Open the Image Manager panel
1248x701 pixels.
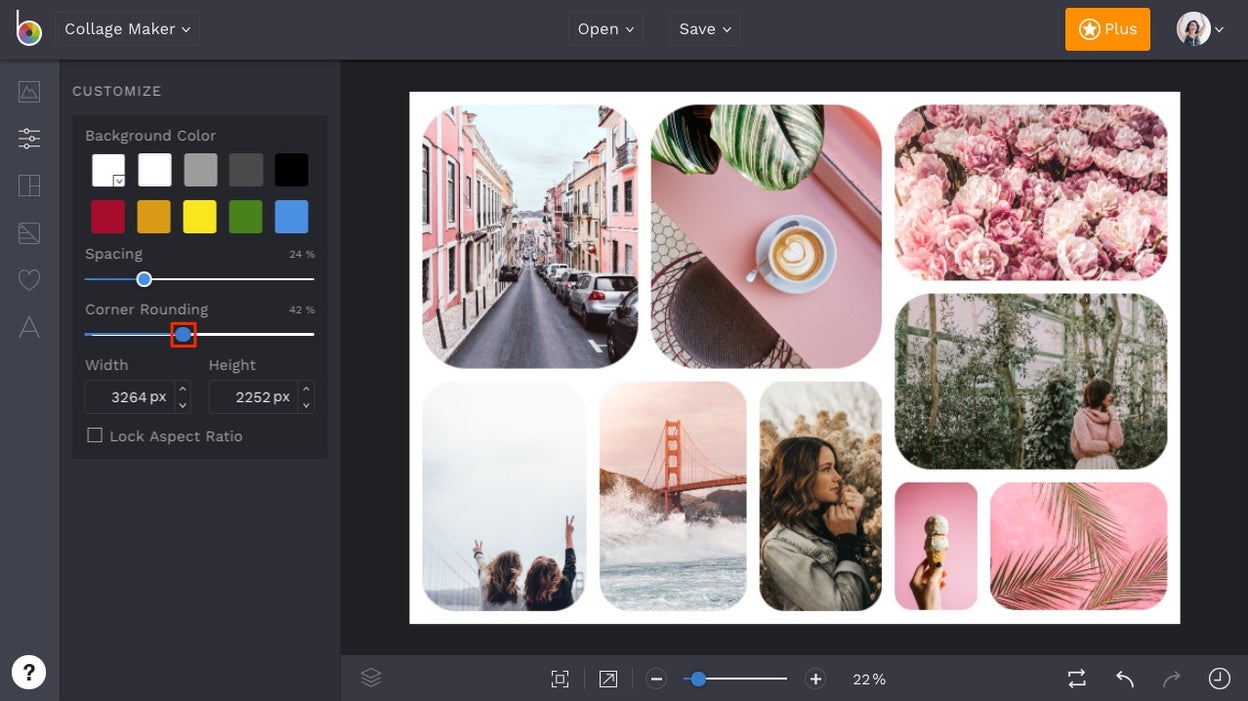pyautogui.click(x=29, y=91)
